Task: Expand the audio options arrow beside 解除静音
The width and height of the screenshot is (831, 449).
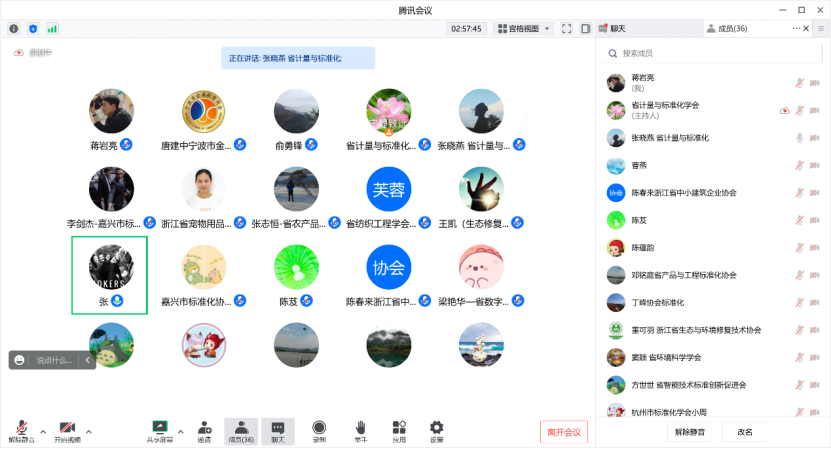Action: [43, 432]
